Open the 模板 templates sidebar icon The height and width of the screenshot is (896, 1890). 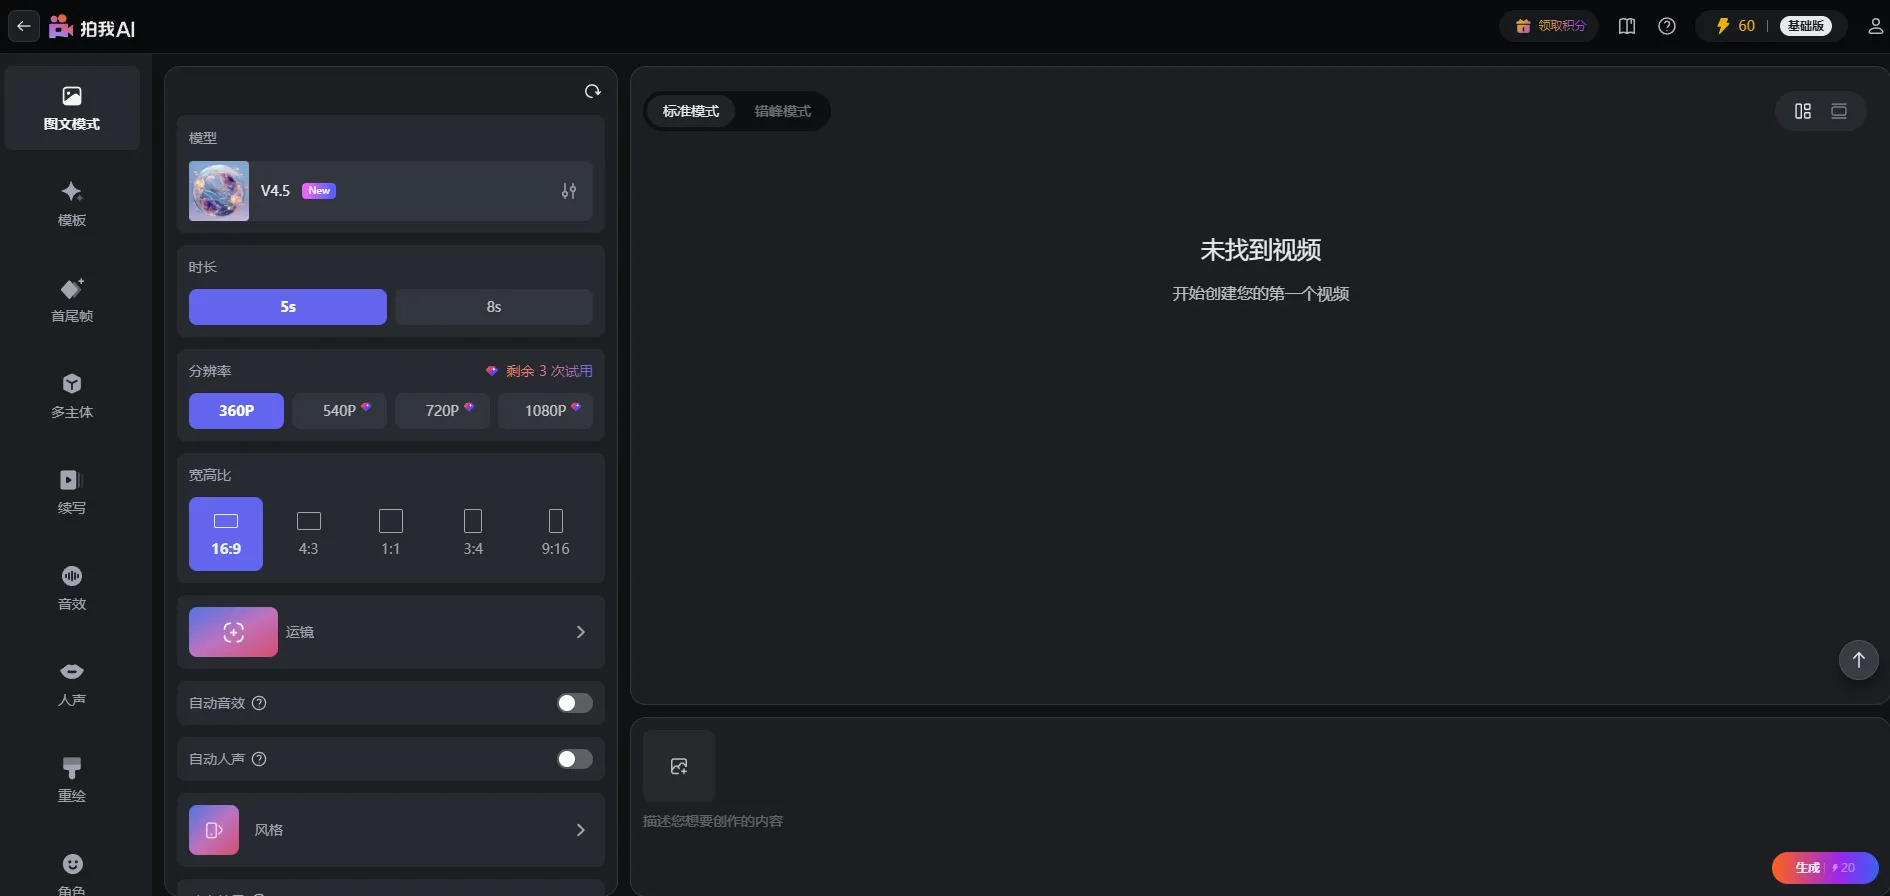point(72,204)
